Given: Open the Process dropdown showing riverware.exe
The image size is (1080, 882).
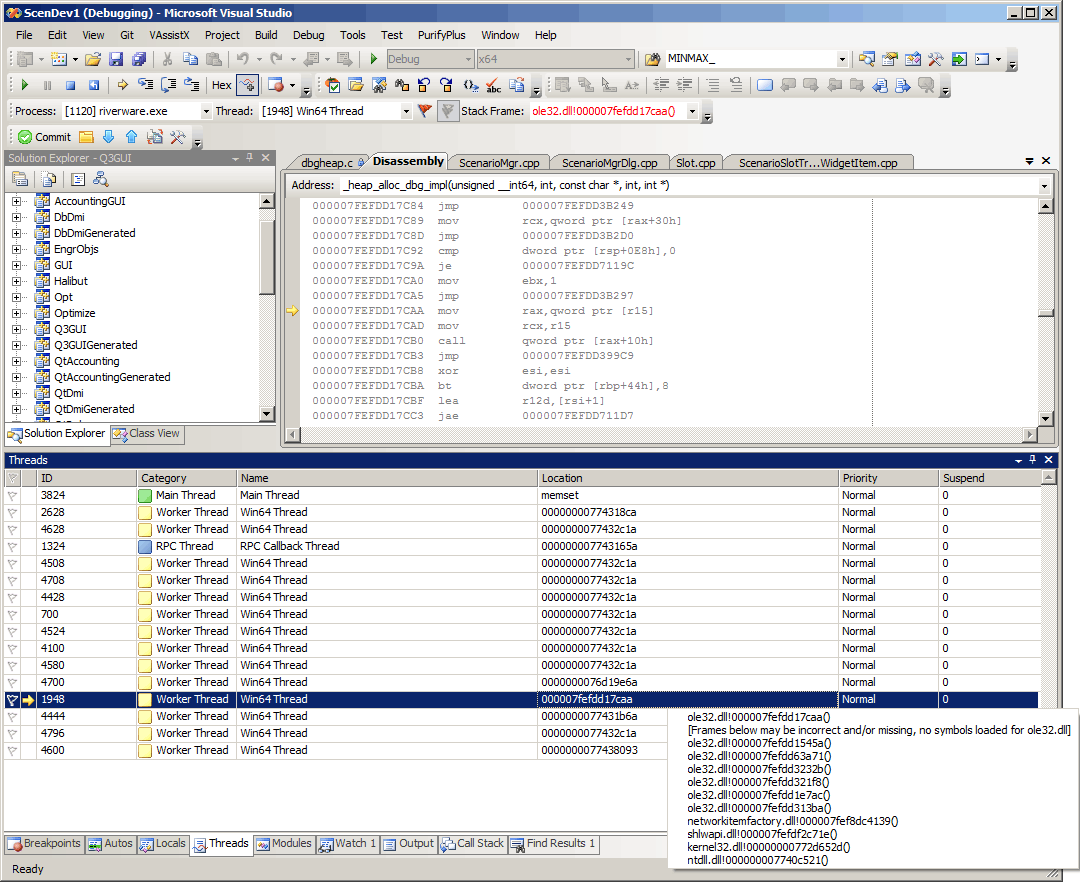Looking at the screenshot, I should click(205, 112).
